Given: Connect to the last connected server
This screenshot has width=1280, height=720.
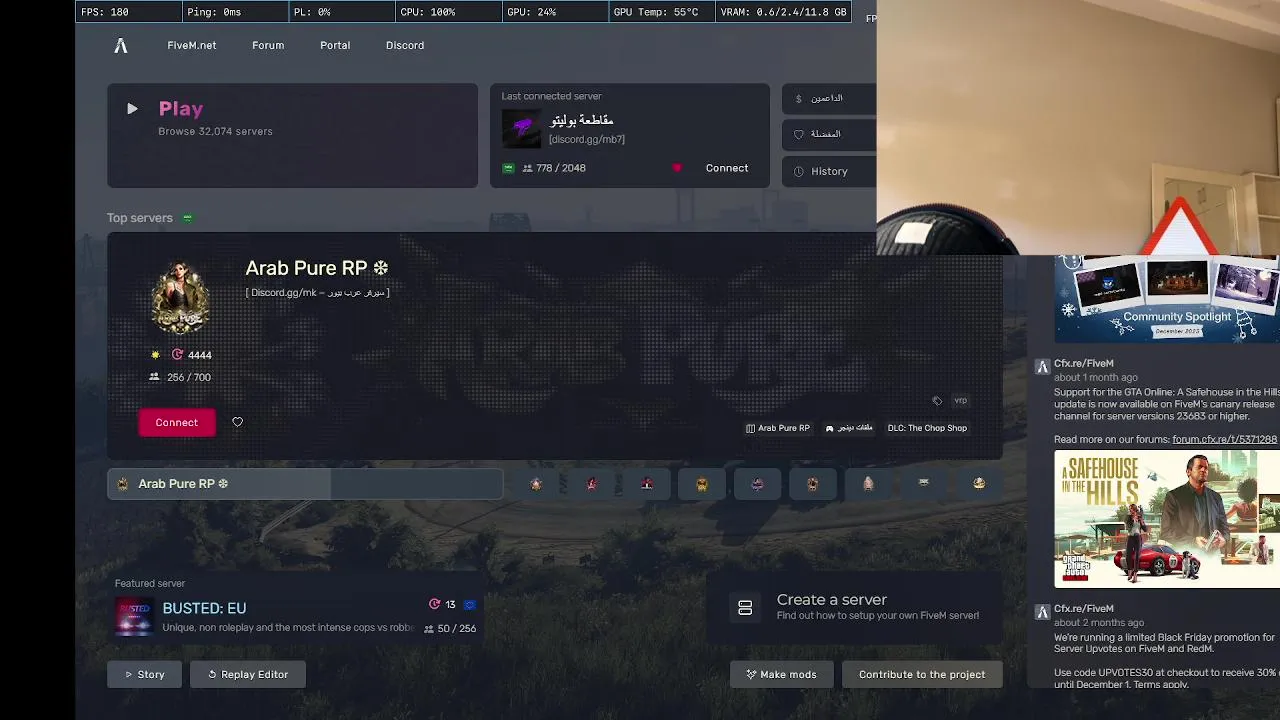Looking at the screenshot, I should [x=727, y=168].
